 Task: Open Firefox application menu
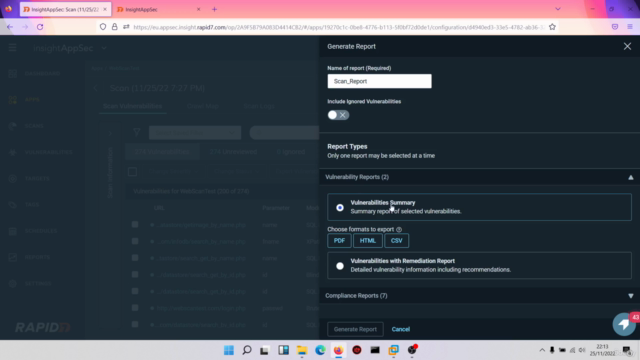click(x=630, y=27)
